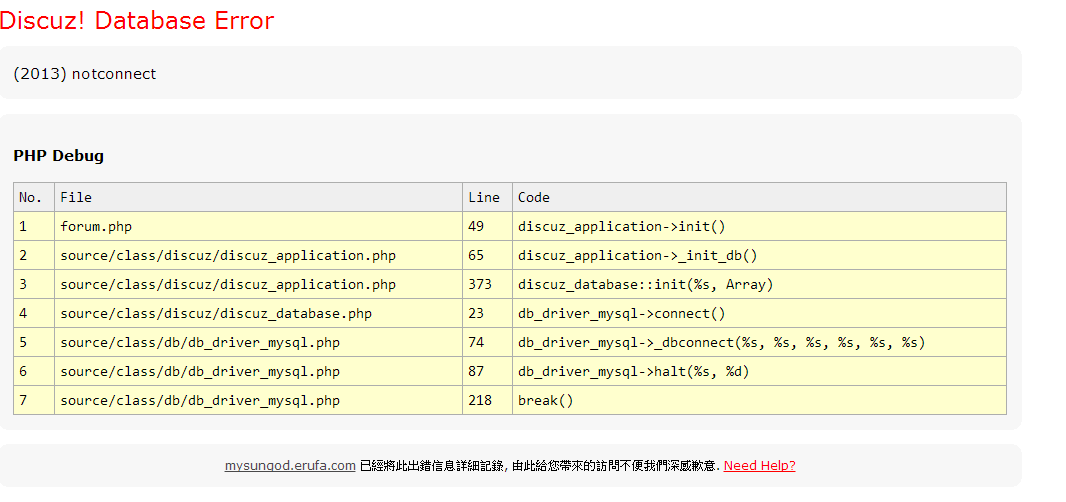Select the forum.php file cell
This screenshot has height=502, width=1066.
click(258, 227)
